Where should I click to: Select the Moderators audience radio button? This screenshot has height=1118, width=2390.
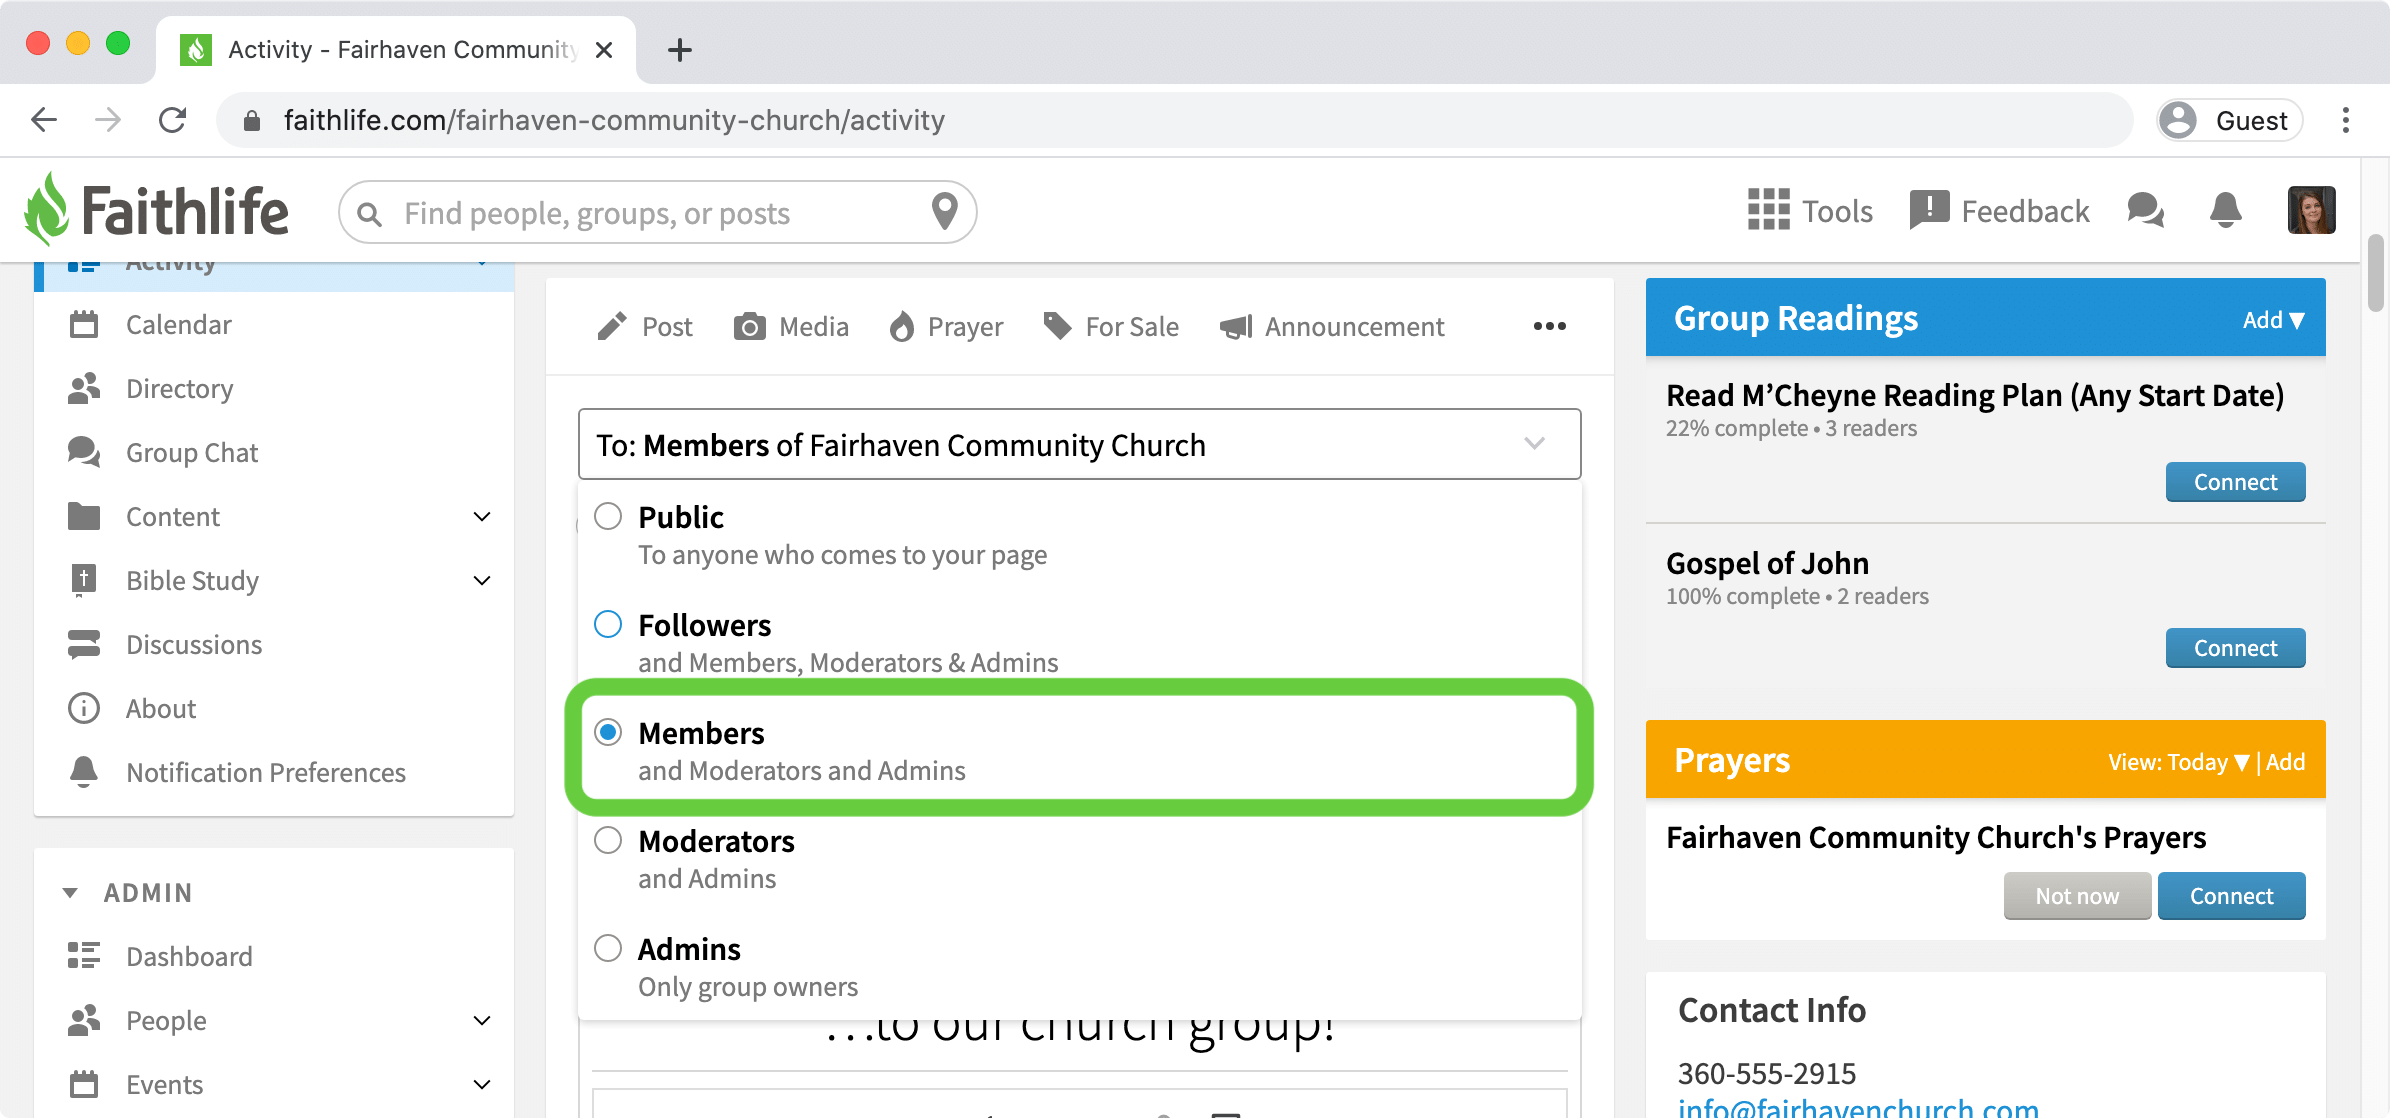pos(608,840)
